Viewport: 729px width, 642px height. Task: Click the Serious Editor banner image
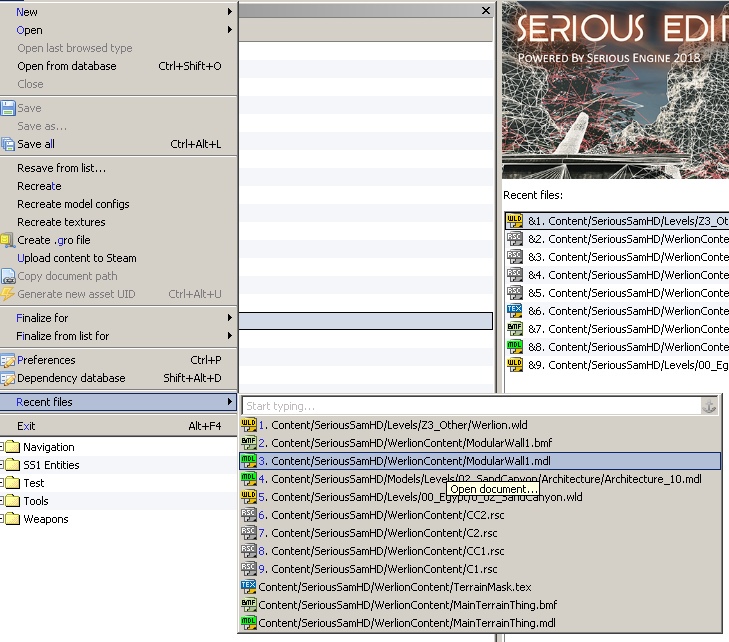tap(615, 90)
